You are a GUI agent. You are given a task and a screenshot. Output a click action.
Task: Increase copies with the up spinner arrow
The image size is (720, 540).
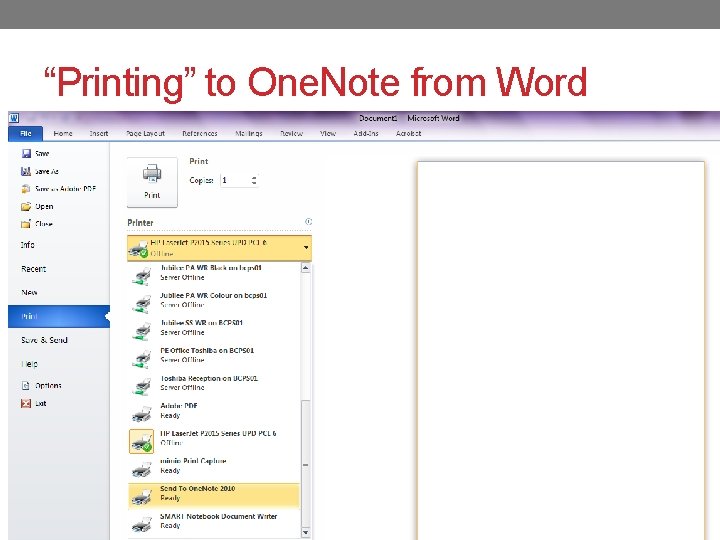[254, 177]
